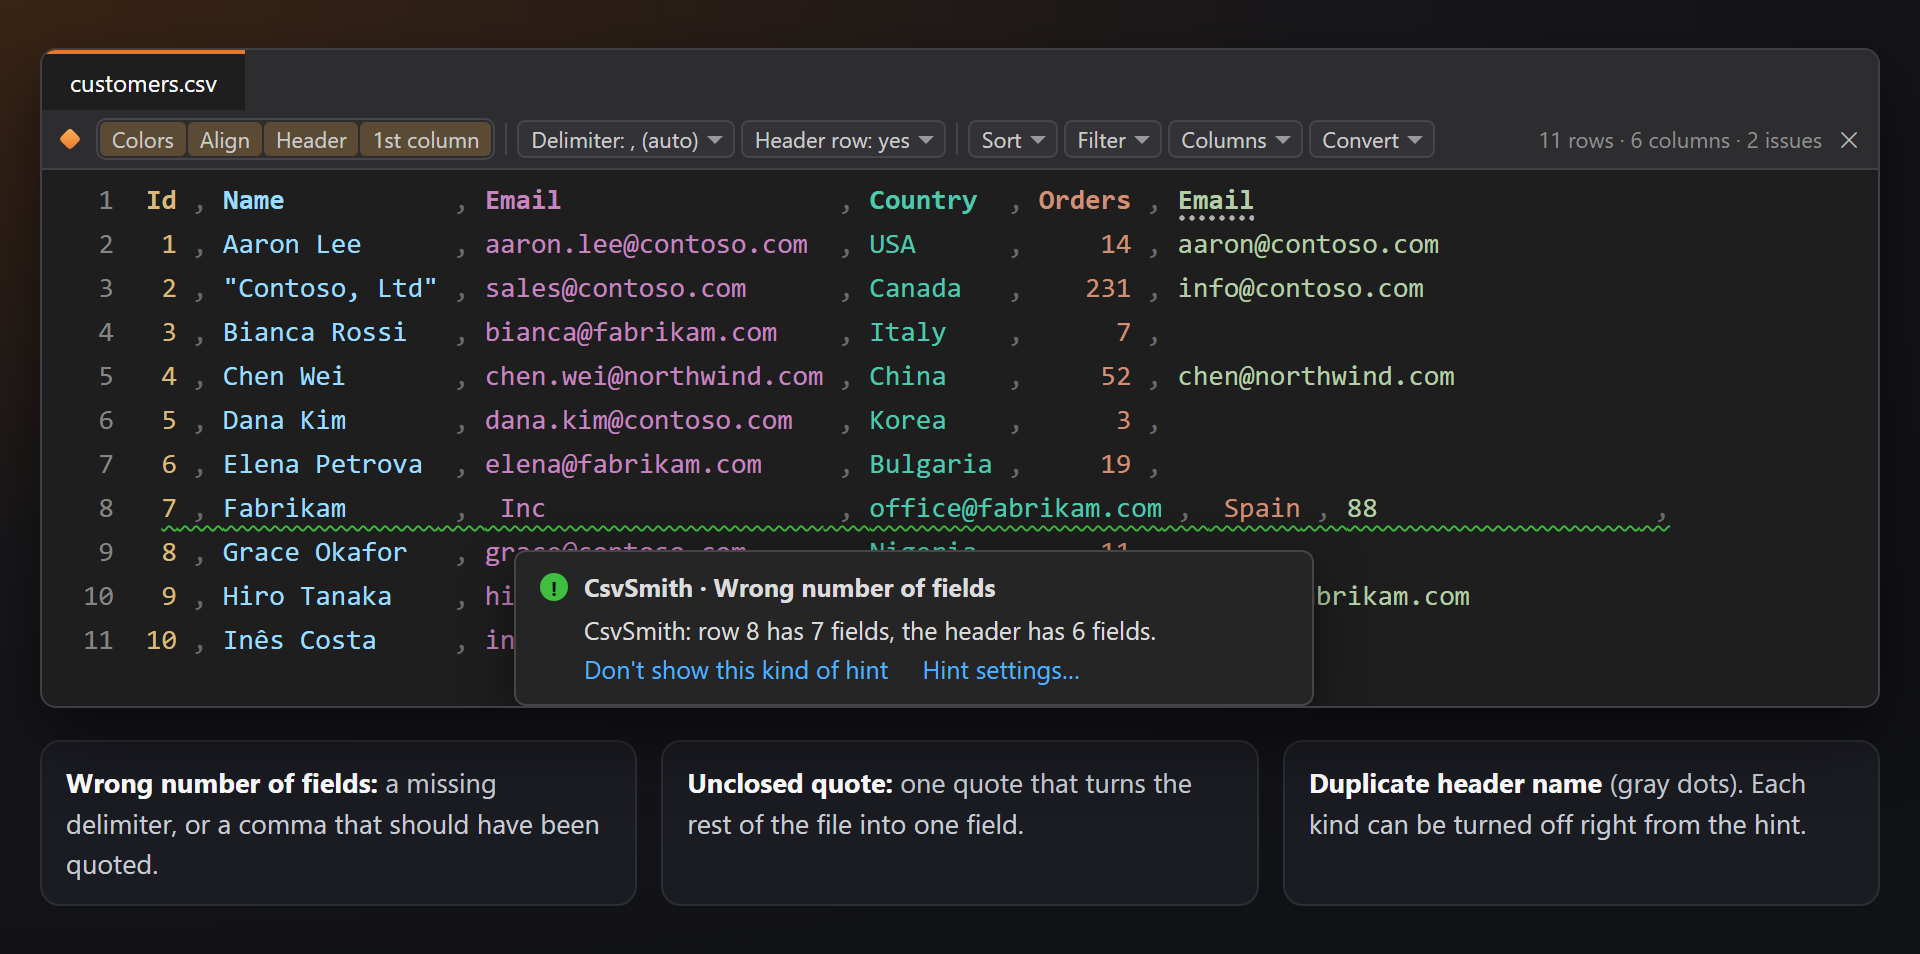Click the aaron.lee@contoso.com cell

tap(646, 244)
